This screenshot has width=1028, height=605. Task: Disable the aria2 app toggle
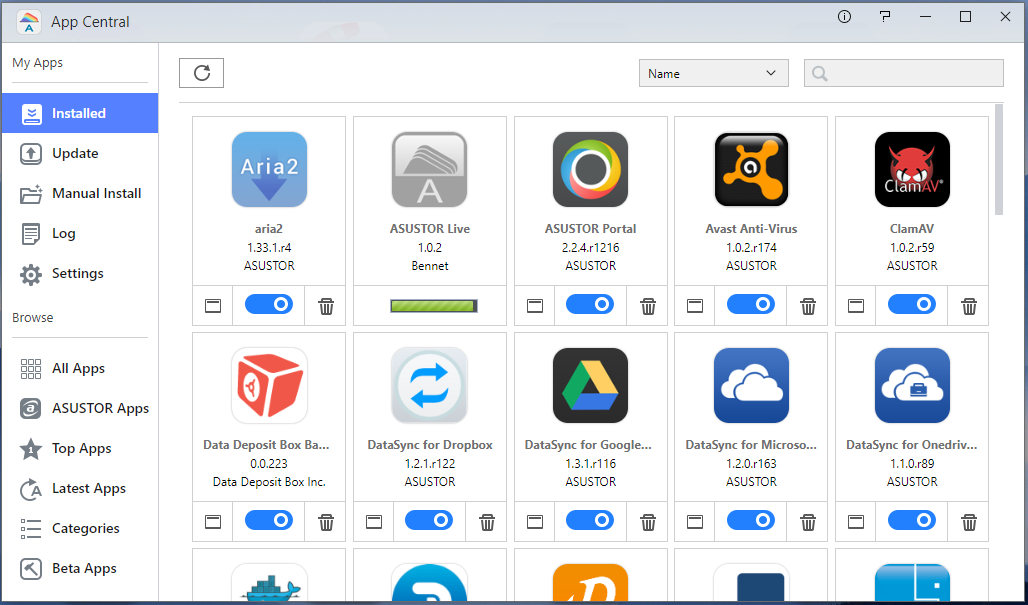[269, 304]
